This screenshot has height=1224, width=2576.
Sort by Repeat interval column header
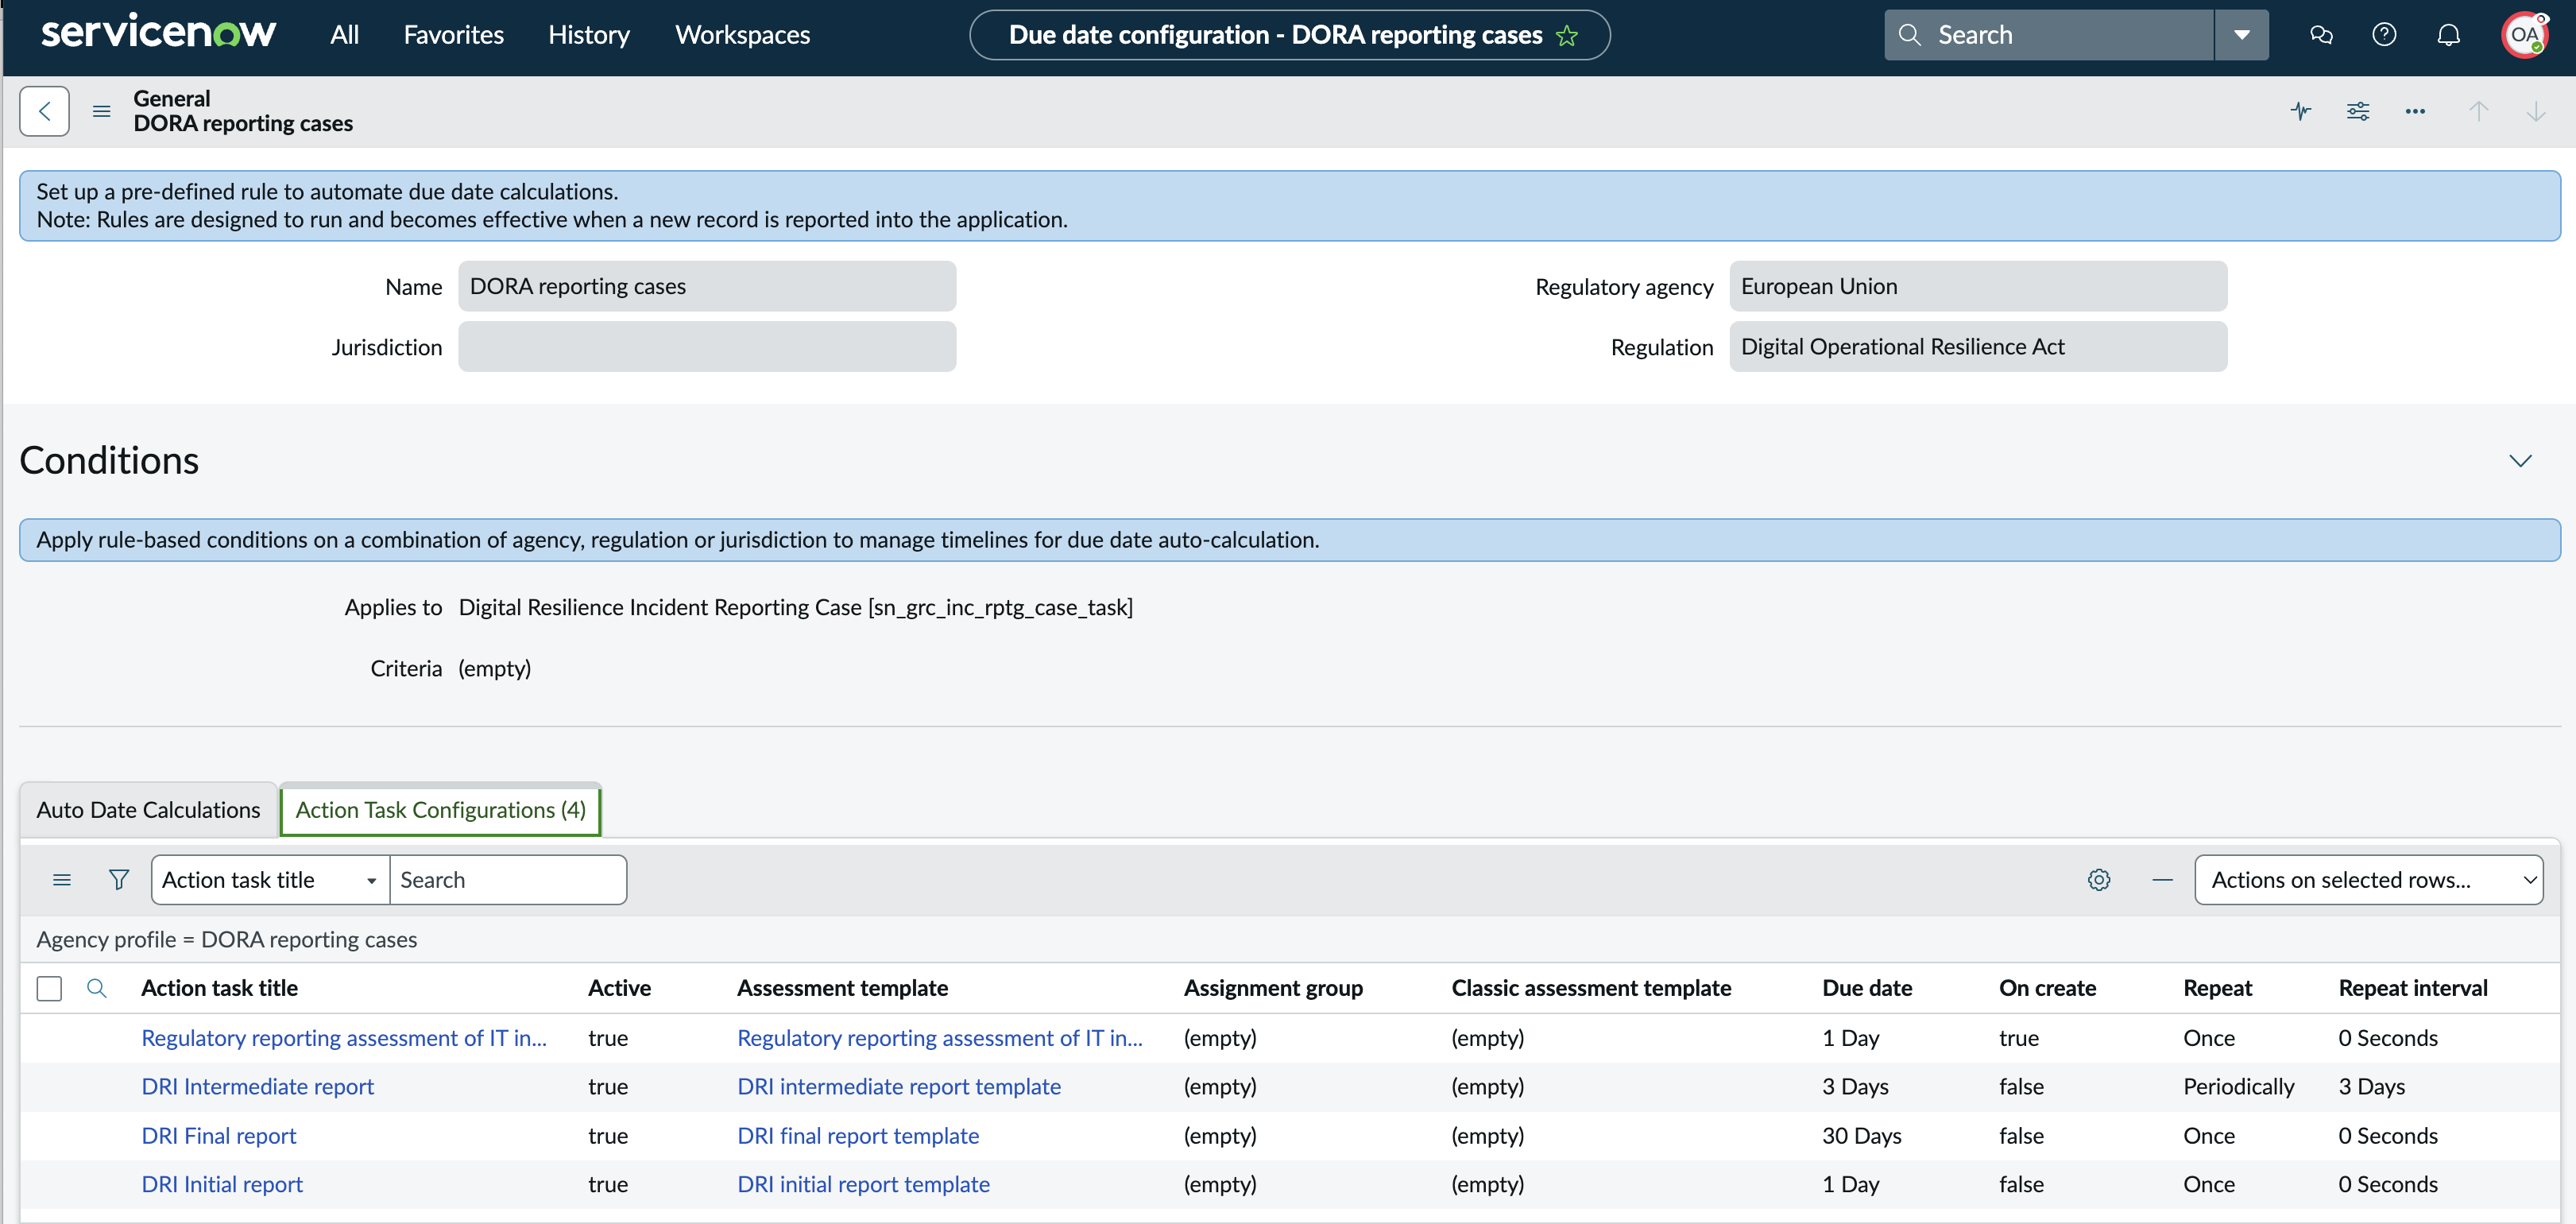point(2413,988)
